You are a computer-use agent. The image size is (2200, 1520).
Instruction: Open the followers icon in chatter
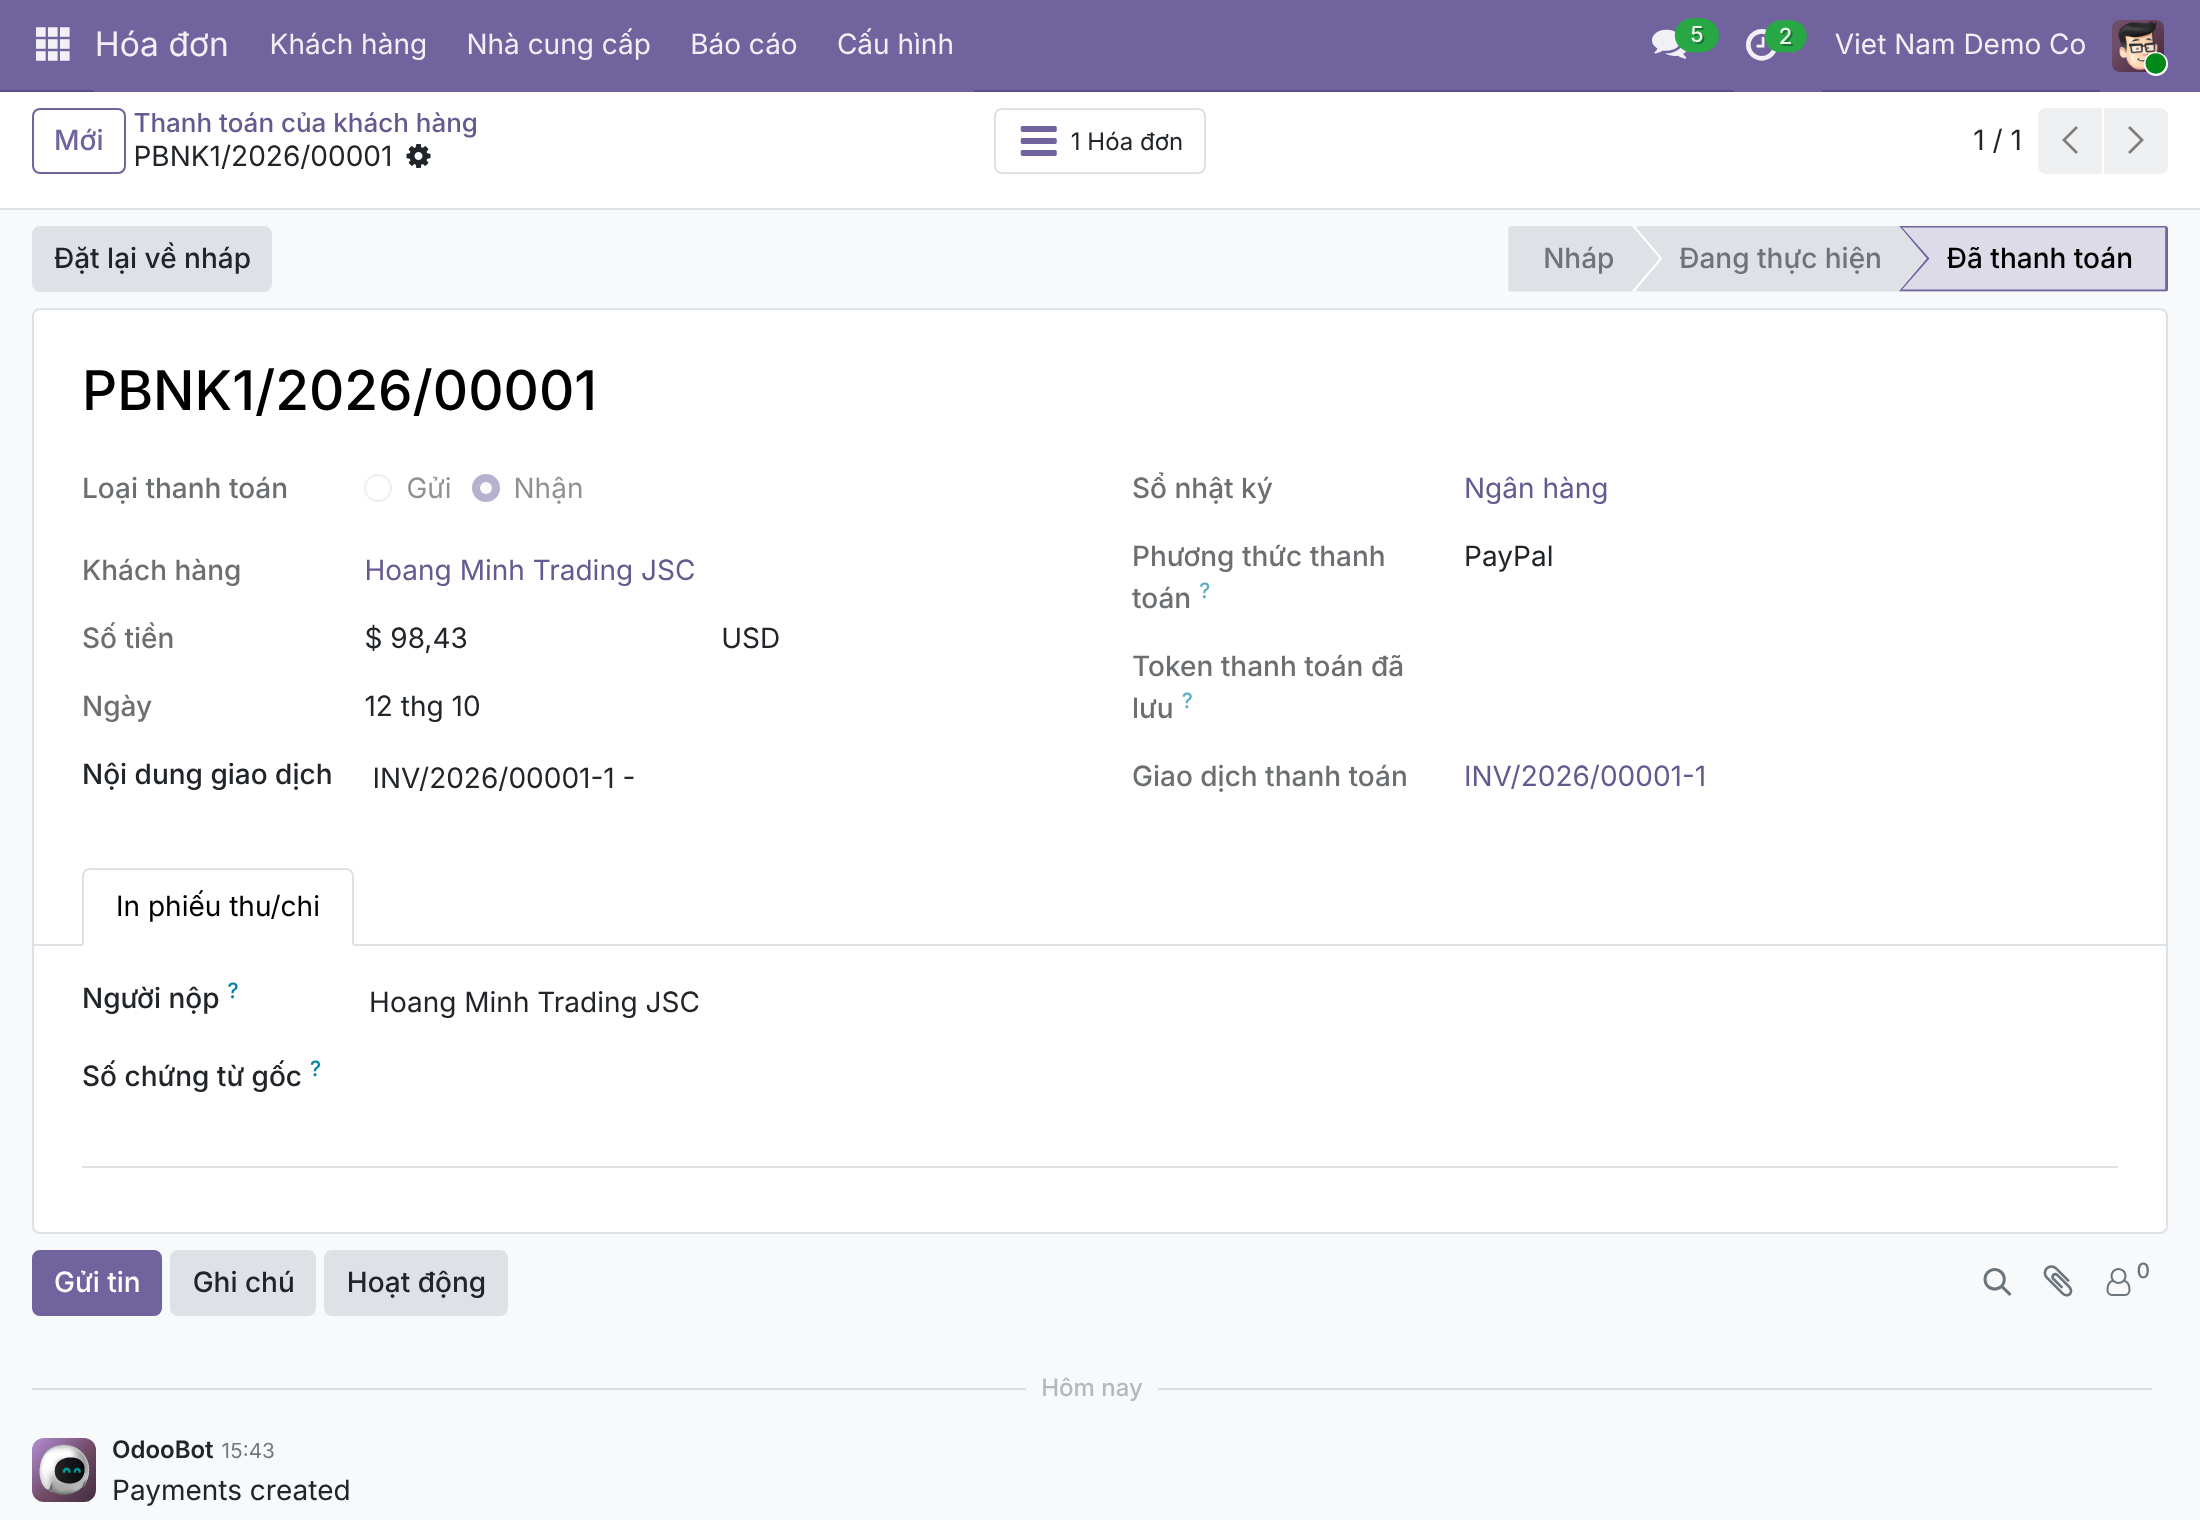2127,1280
